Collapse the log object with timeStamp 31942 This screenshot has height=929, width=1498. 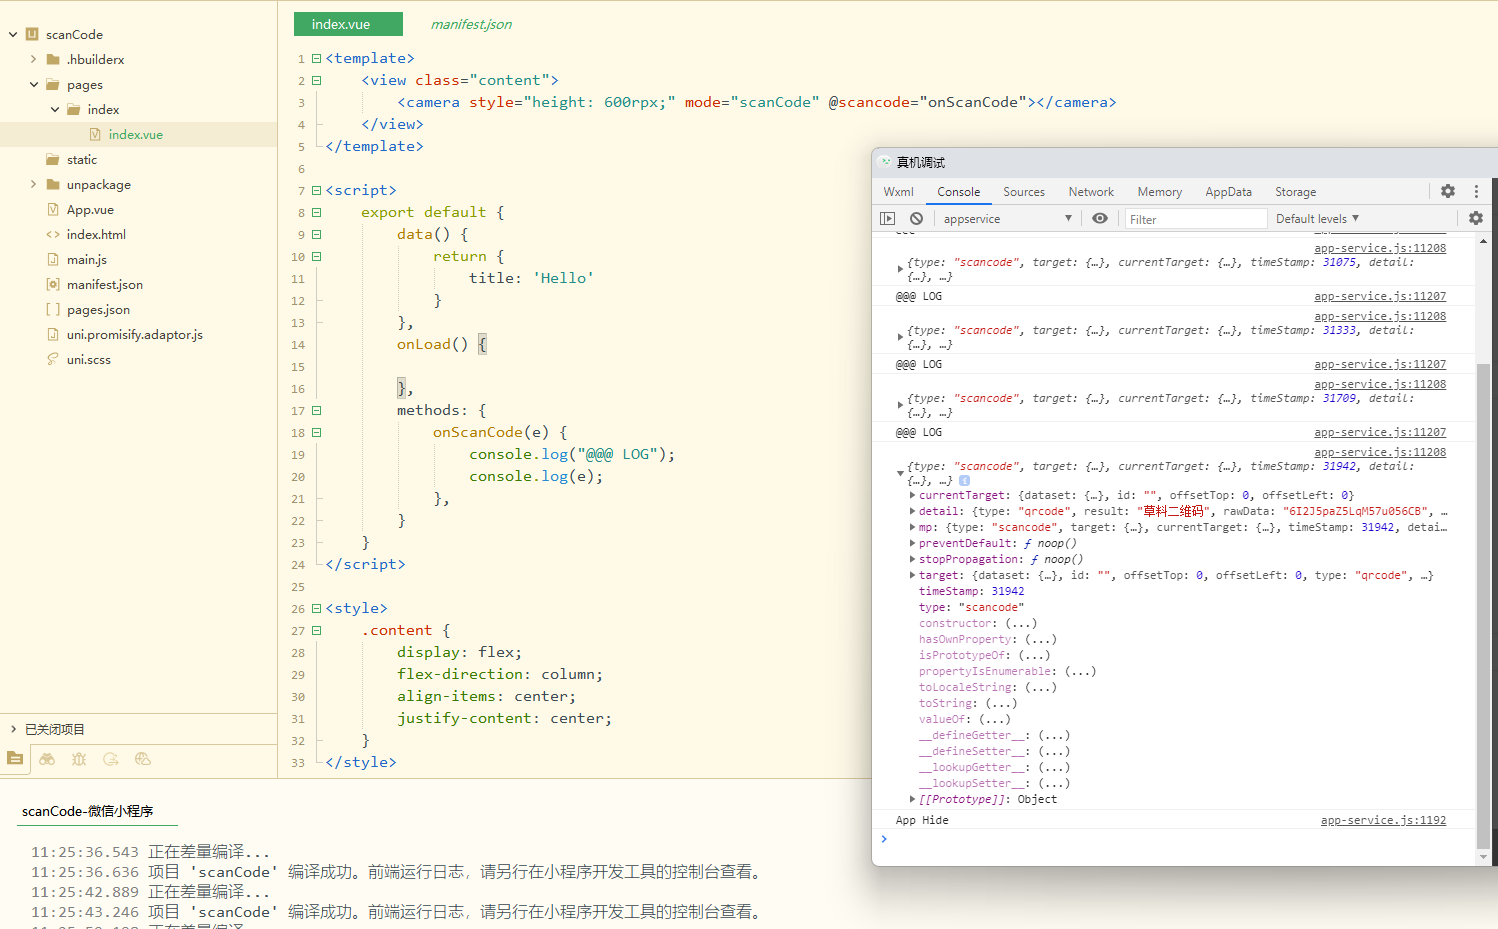coord(900,473)
